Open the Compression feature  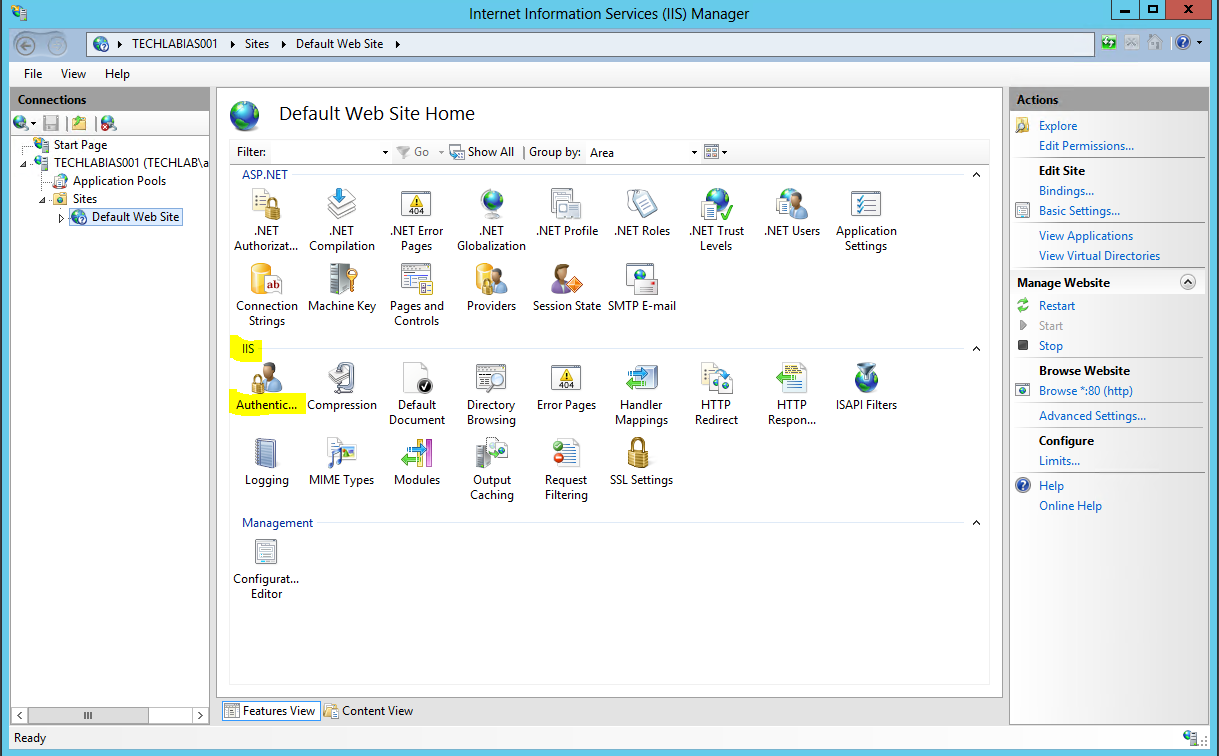point(342,388)
